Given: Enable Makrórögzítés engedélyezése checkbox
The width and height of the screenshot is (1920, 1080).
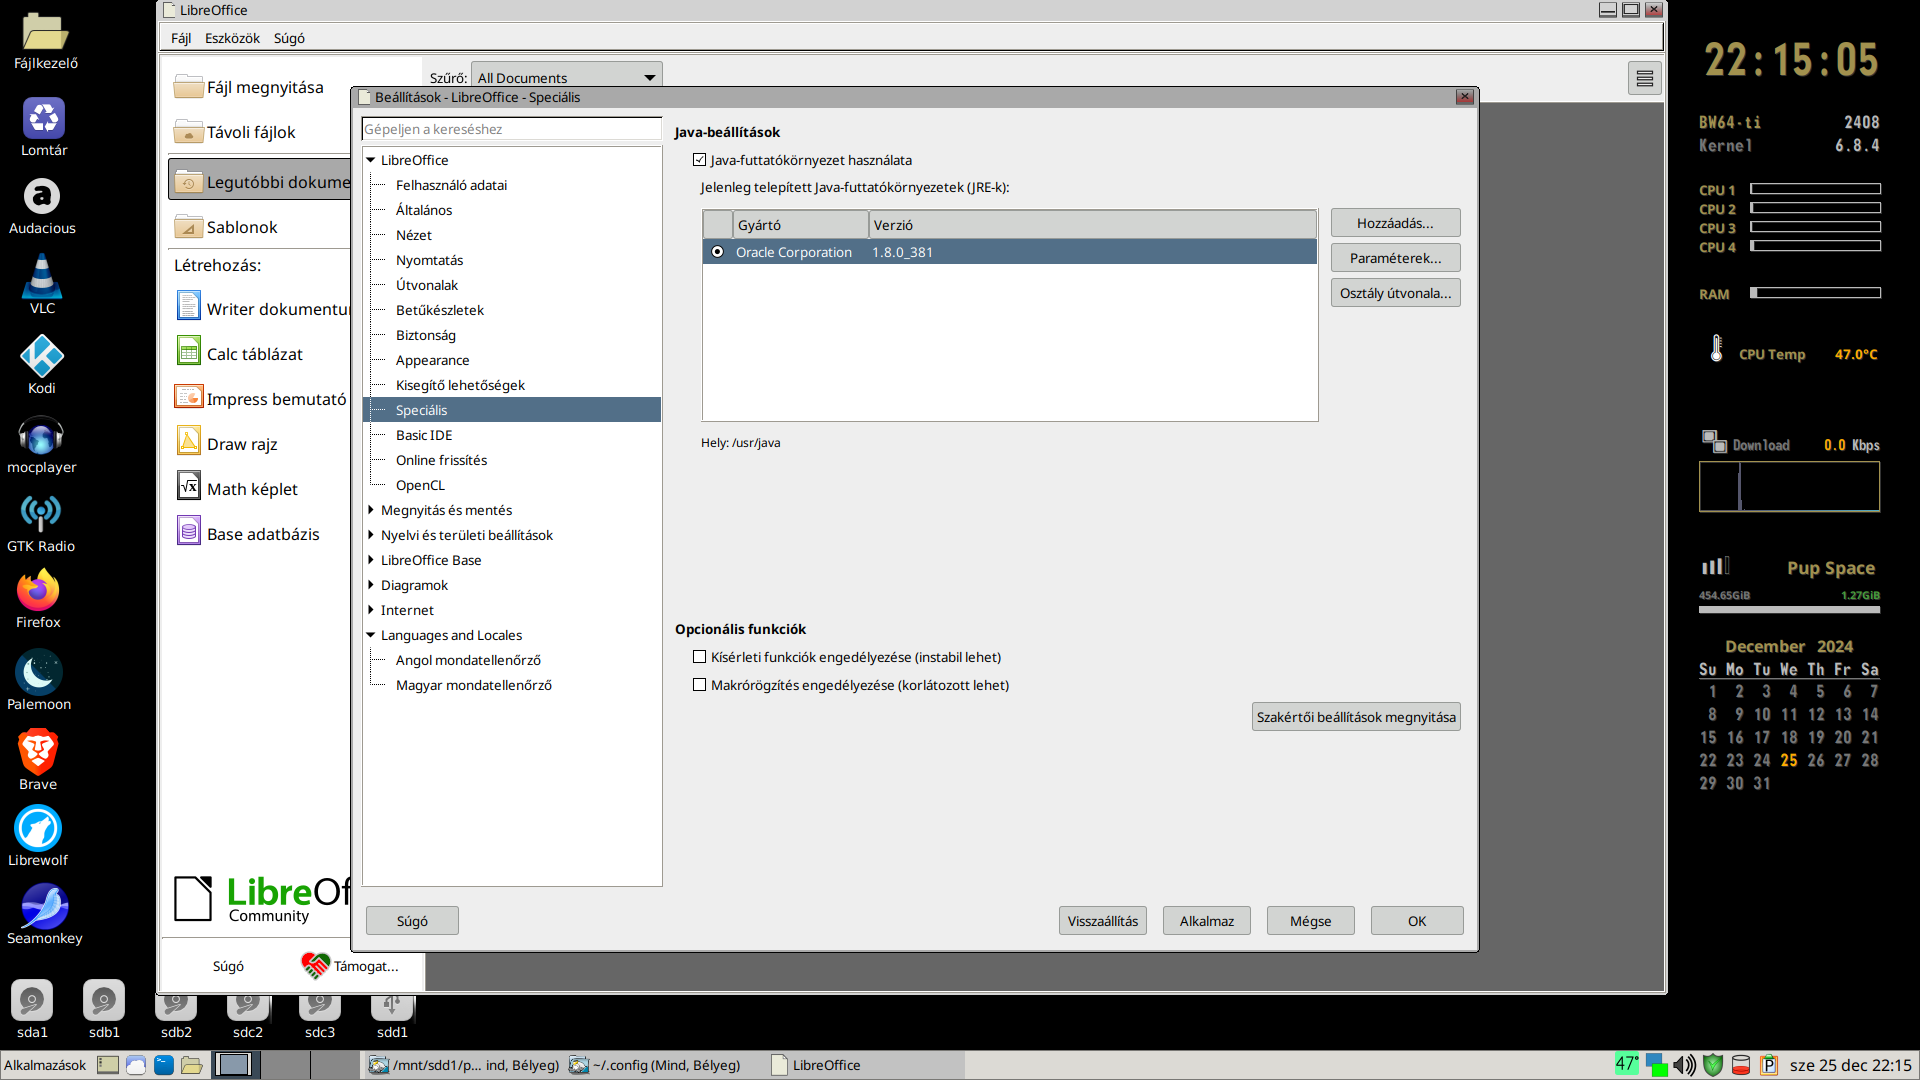Looking at the screenshot, I should [700, 685].
